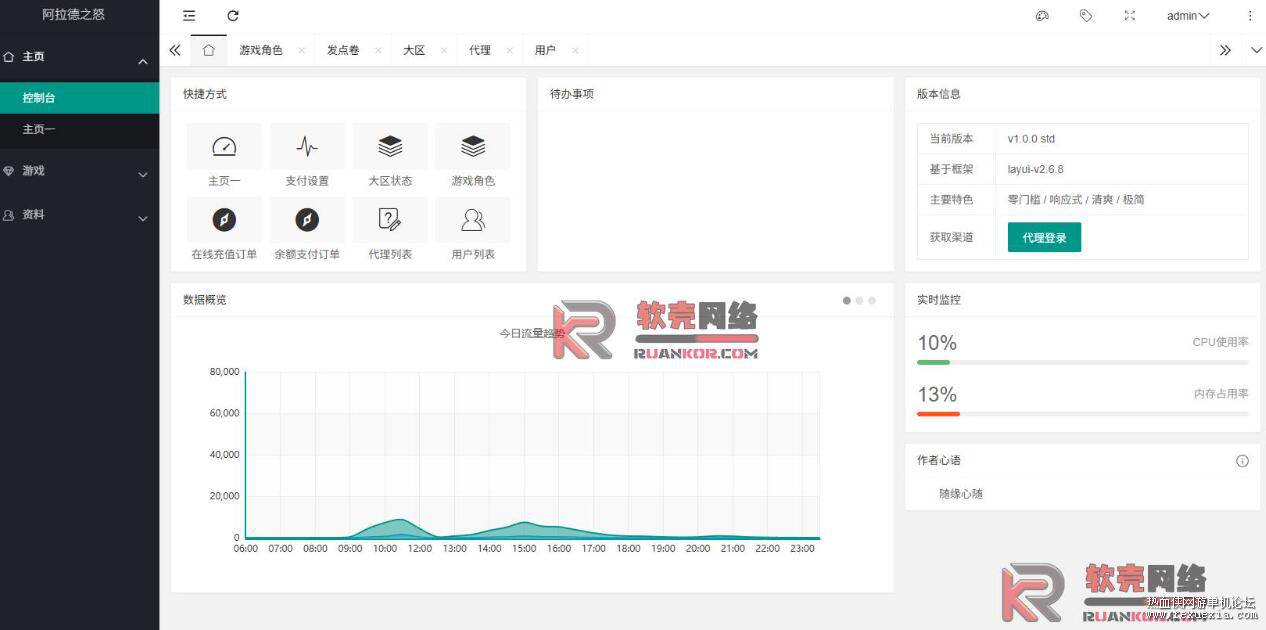Open the theme palette icon in header
Viewport: 1266px width, 630px height.
point(1042,16)
